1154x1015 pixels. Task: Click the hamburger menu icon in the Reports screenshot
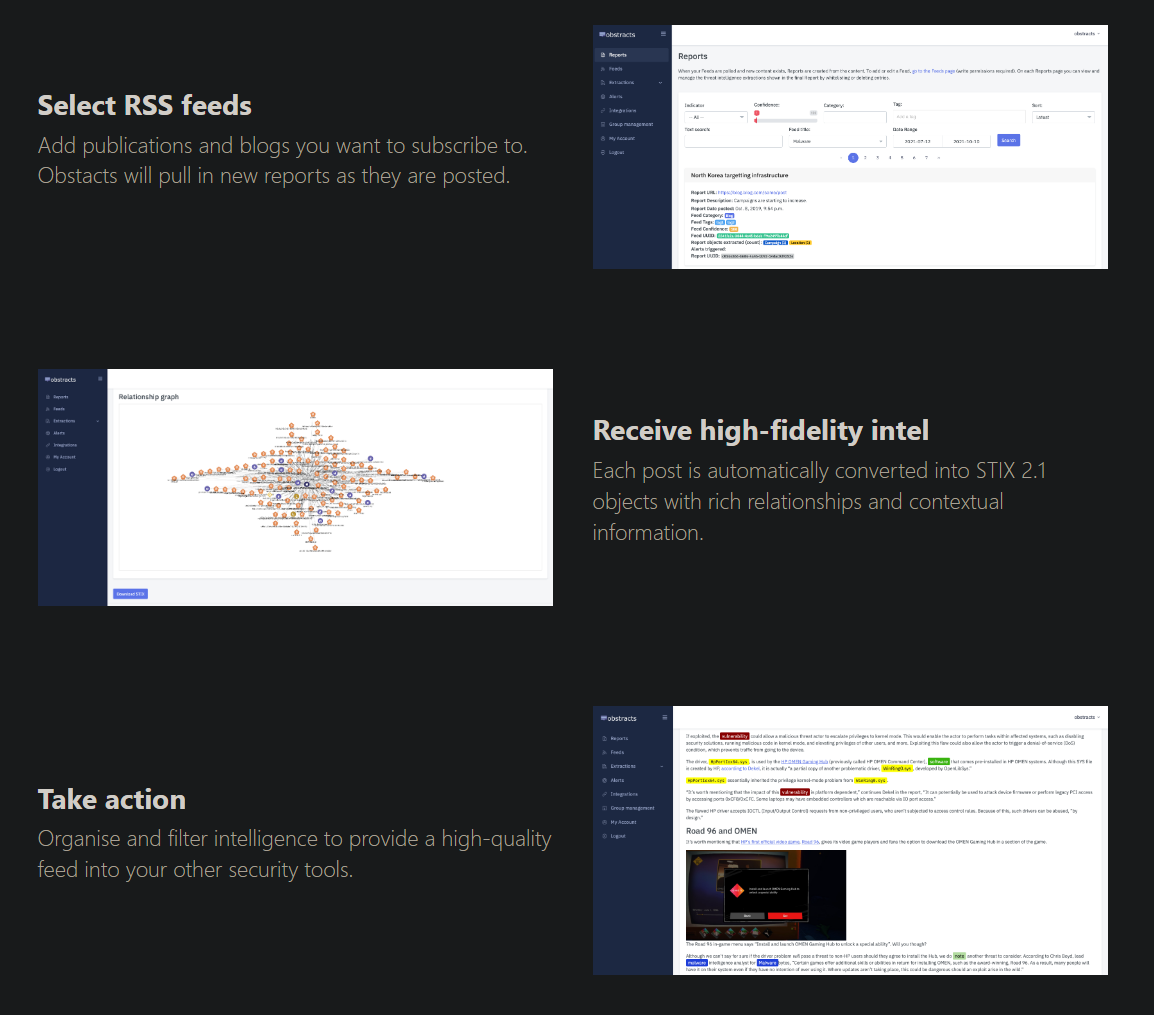[x=663, y=34]
